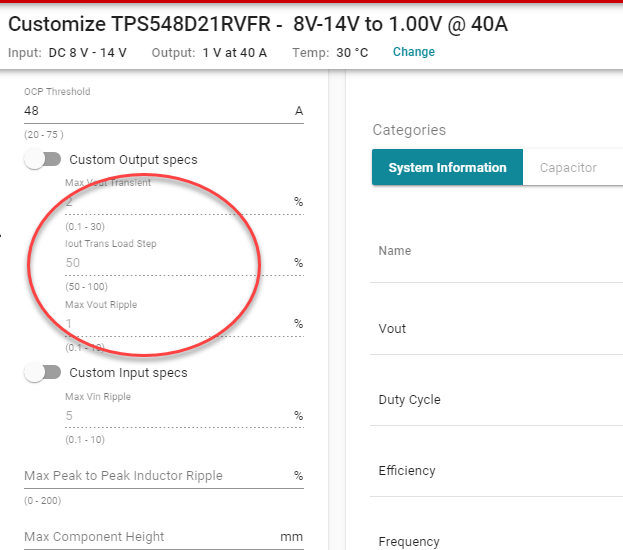Toggle the Custom Input specs switch
The height and width of the screenshot is (550, 623).
coord(43,373)
